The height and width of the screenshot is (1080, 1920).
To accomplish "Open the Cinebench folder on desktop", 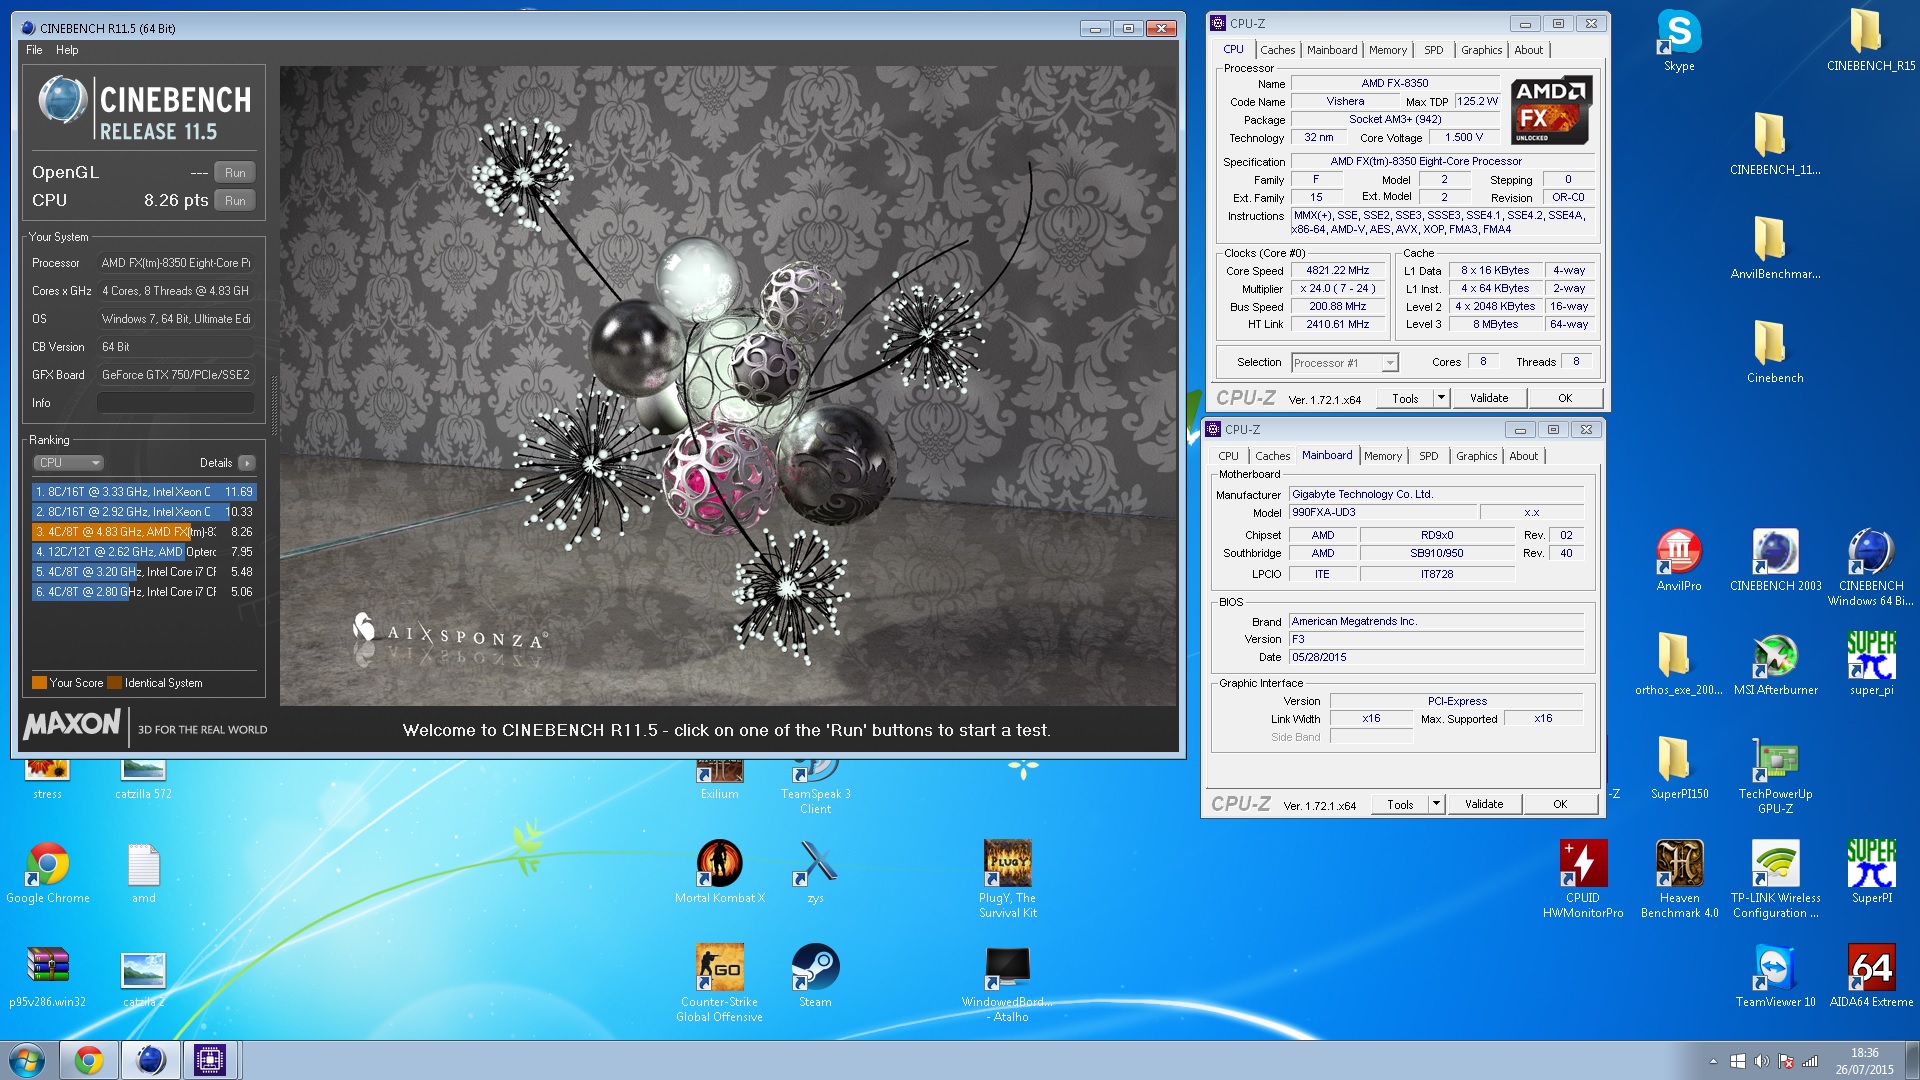I will point(1775,352).
